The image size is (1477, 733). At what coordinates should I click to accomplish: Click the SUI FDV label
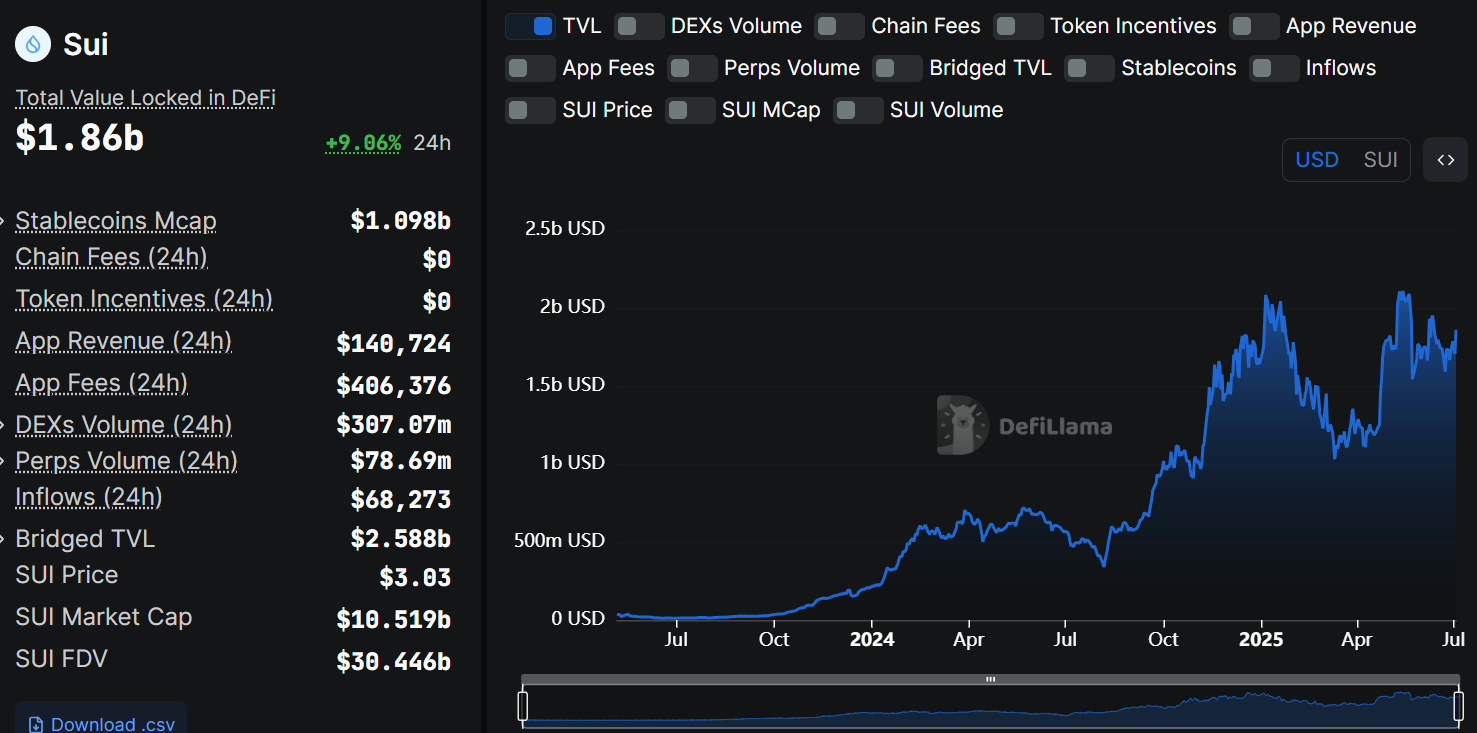click(61, 659)
